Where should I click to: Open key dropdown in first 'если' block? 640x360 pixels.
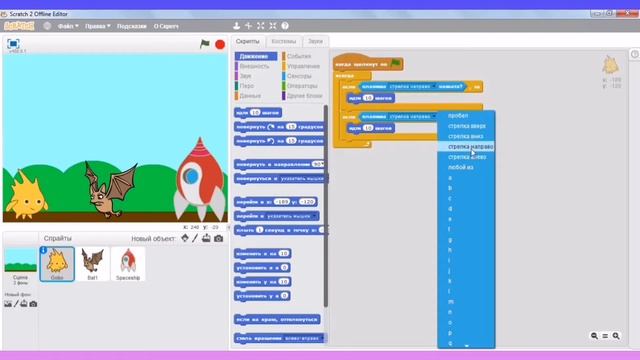click(434, 87)
